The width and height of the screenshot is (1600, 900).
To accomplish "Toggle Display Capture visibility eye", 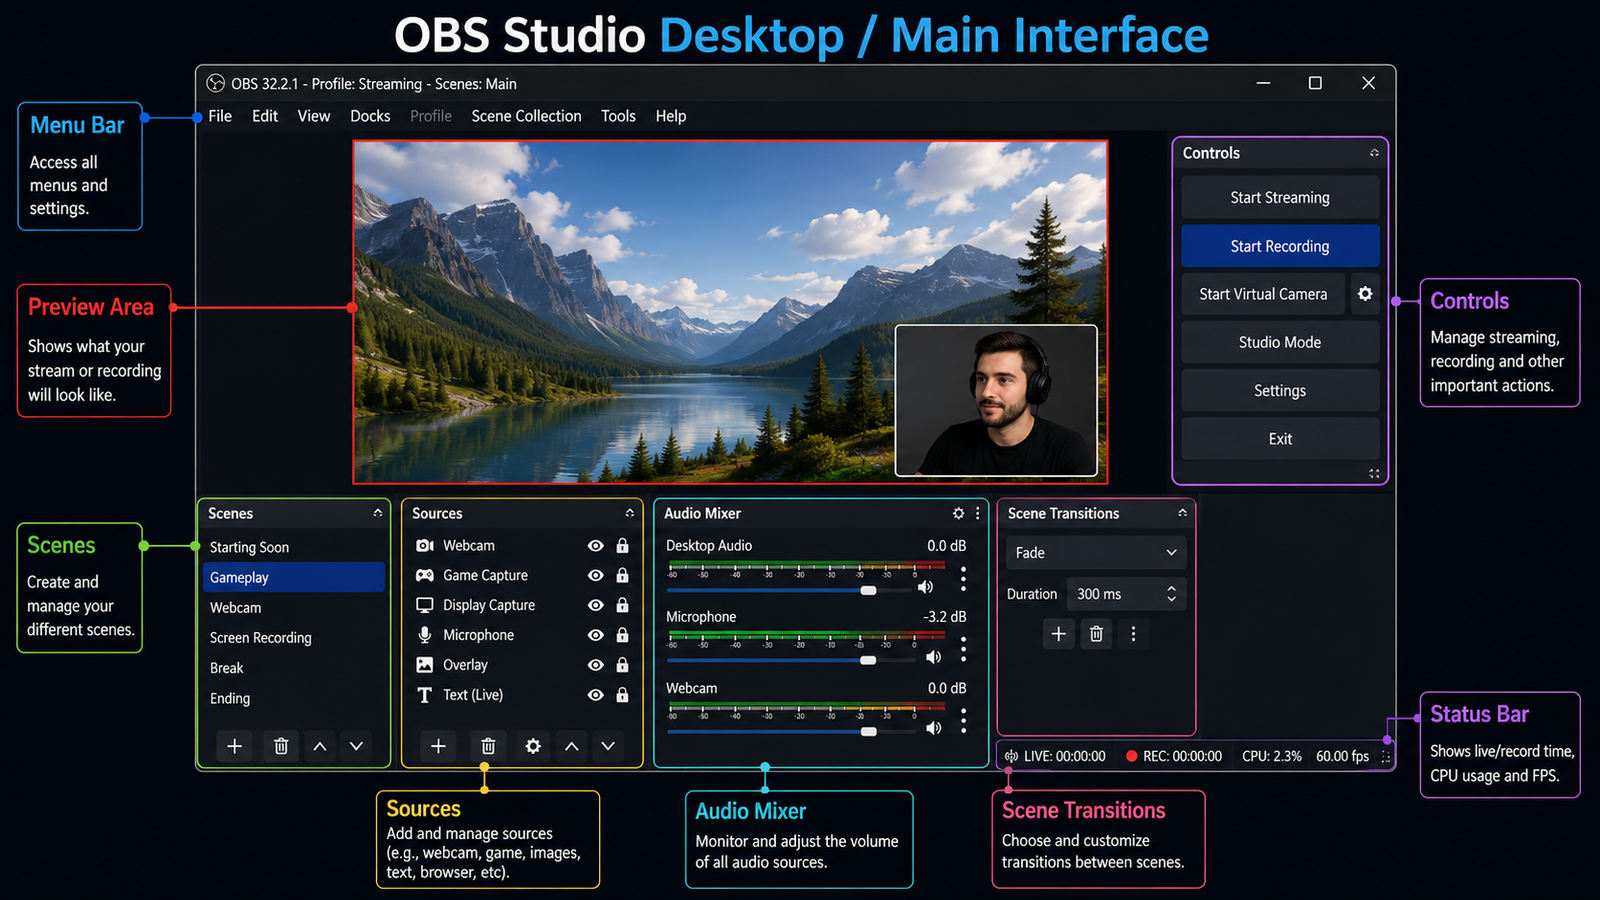I will (x=596, y=605).
